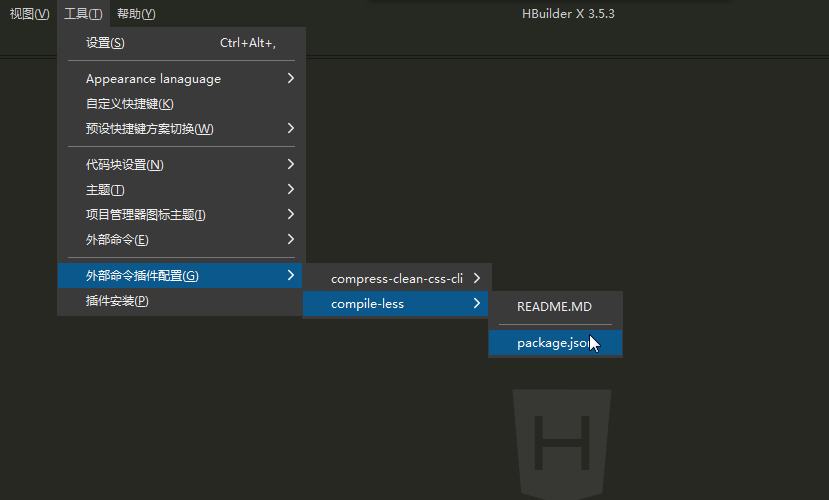Open 代码块设置(N) submenu
This screenshot has width=829, height=500.
point(181,164)
